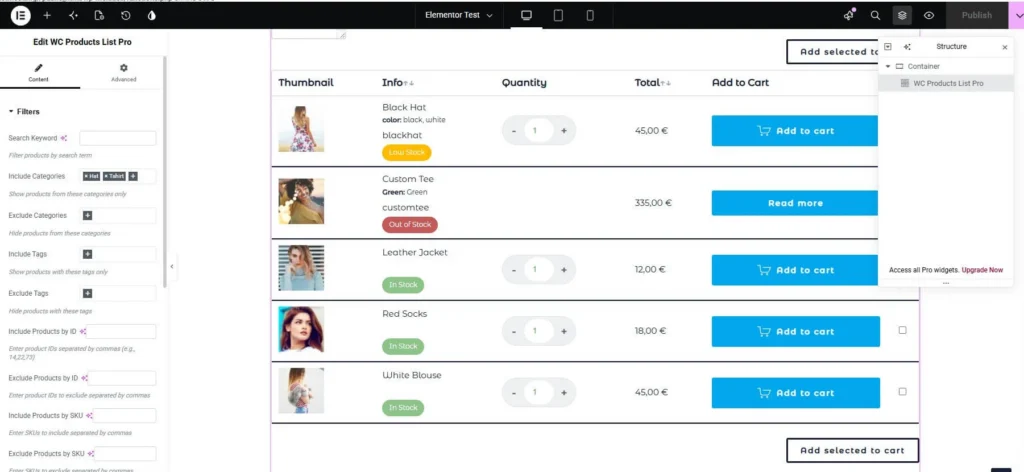Sort the Total column via its arrows
Image resolution: width=1024 pixels, height=472 pixels.
tap(665, 83)
